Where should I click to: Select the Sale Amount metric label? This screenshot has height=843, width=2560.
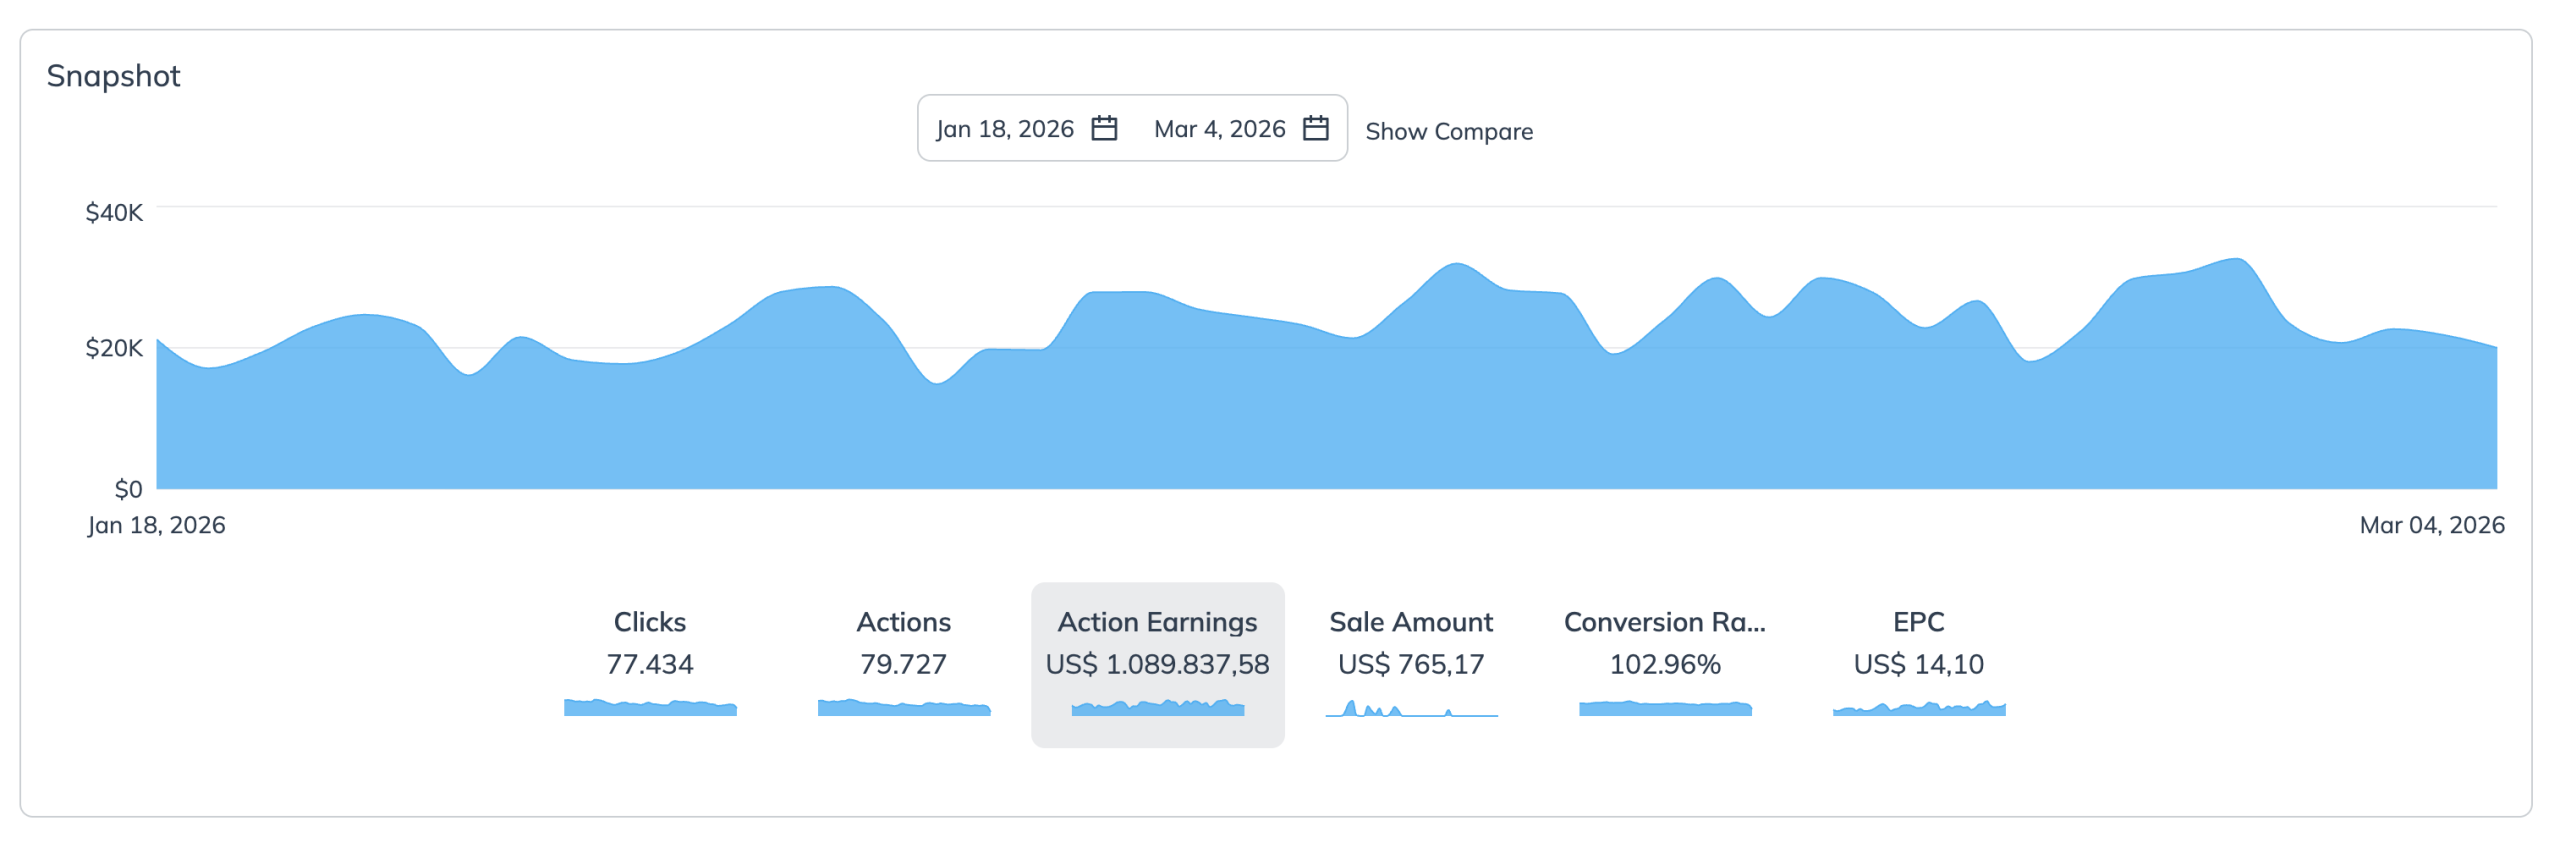[x=1410, y=622]
